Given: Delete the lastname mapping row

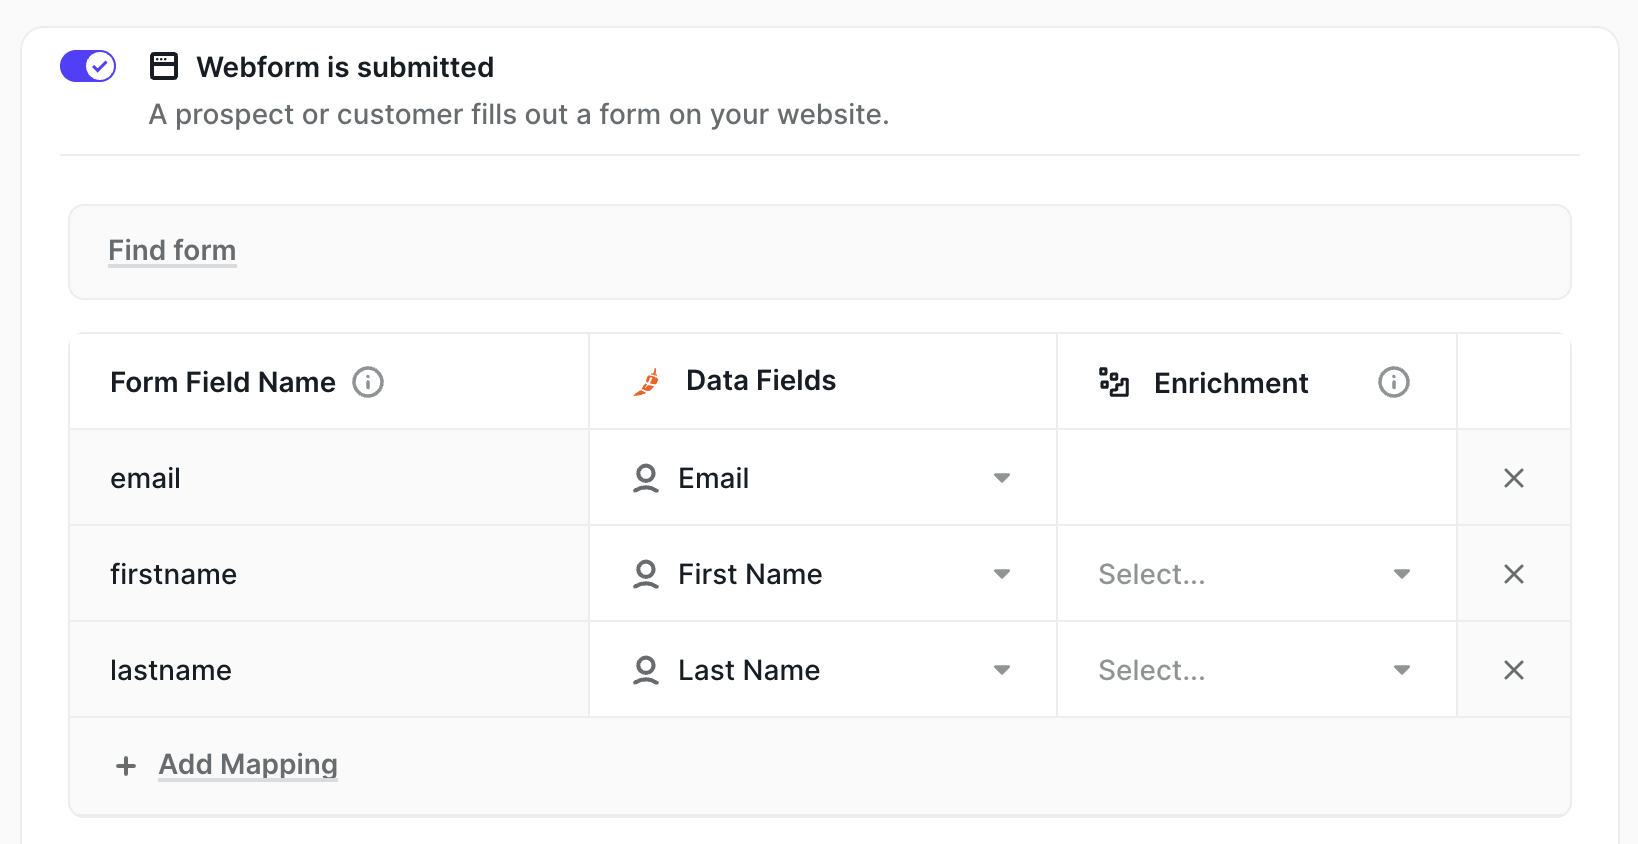Looking at the screenshot, I should [x=1513, y=670].
